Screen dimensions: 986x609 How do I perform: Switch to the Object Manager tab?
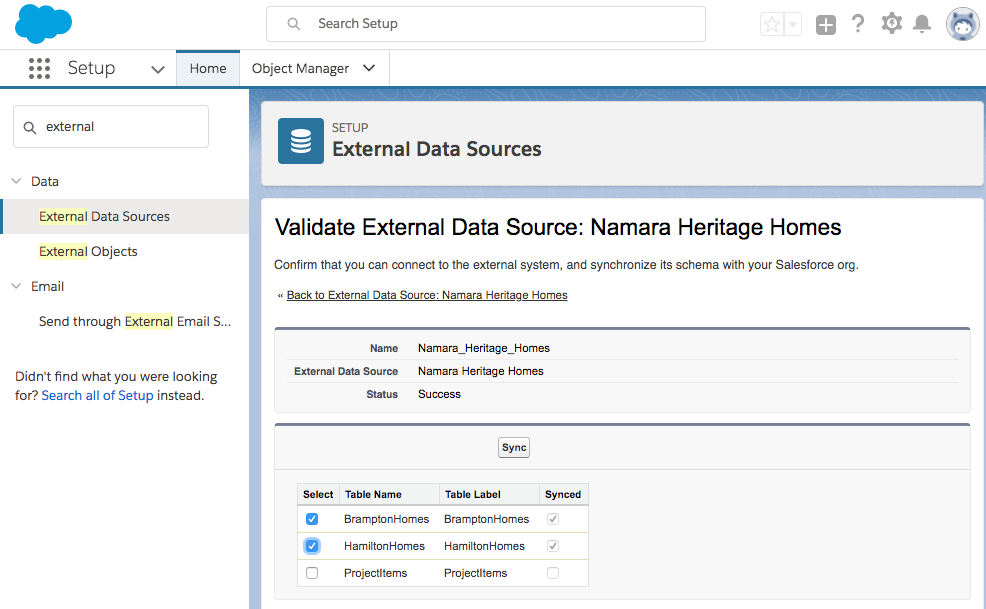(303, 68)
